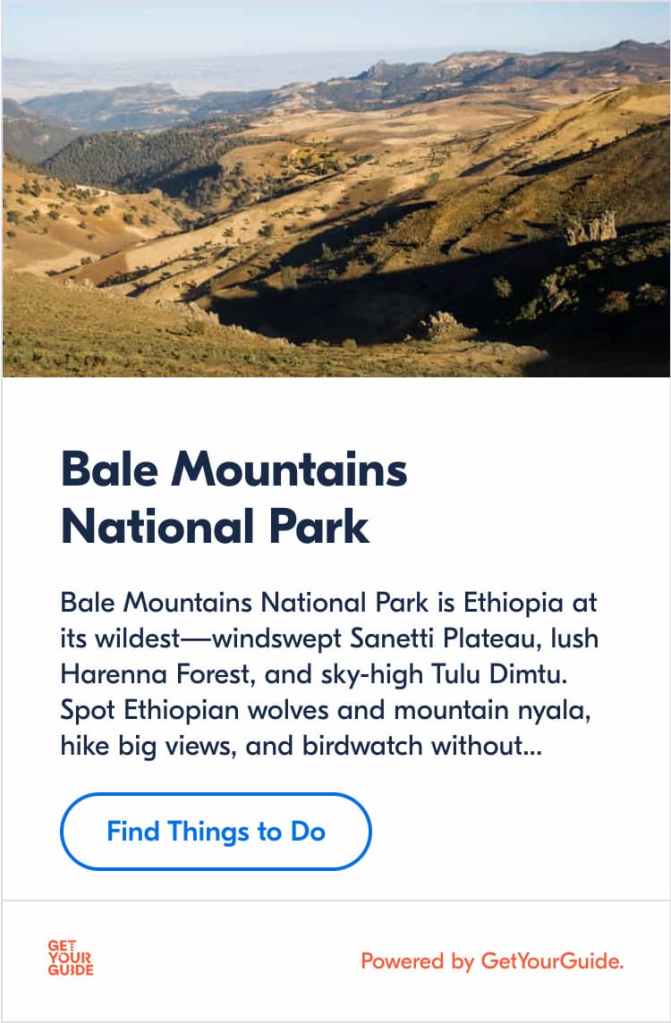Click the Find Things to Do button
Image resolution: width=671 pixels, height=1023 pixels.
point(216,831)
